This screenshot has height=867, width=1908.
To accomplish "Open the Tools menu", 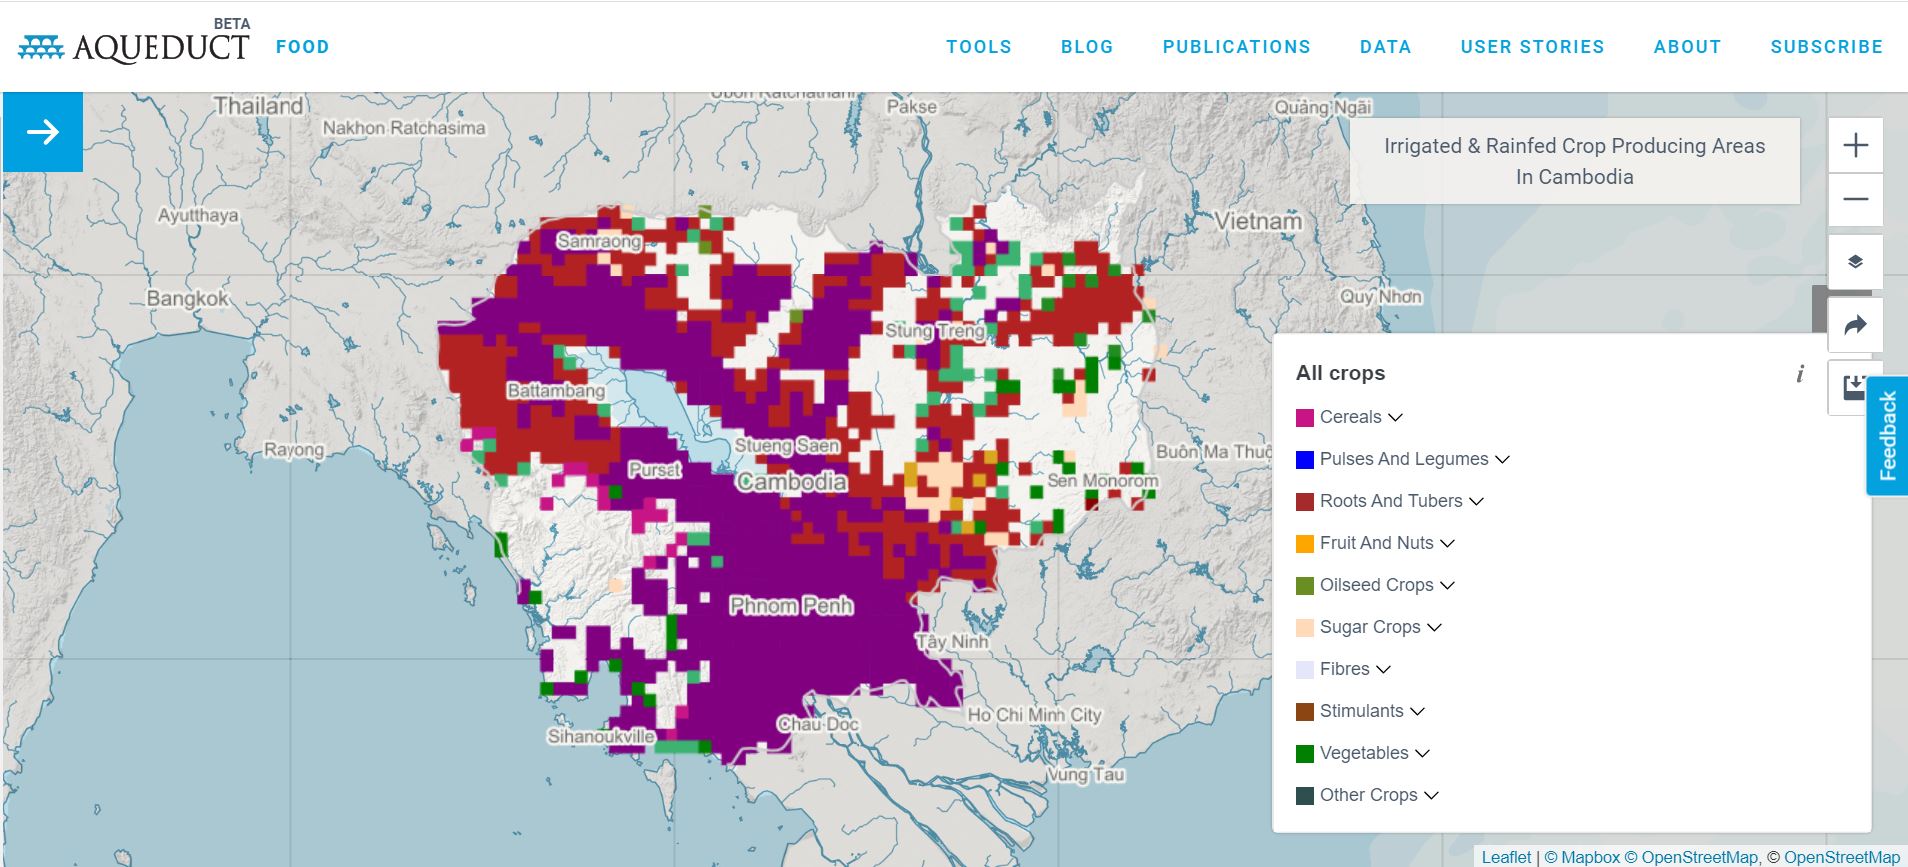I will click(978, 47).
